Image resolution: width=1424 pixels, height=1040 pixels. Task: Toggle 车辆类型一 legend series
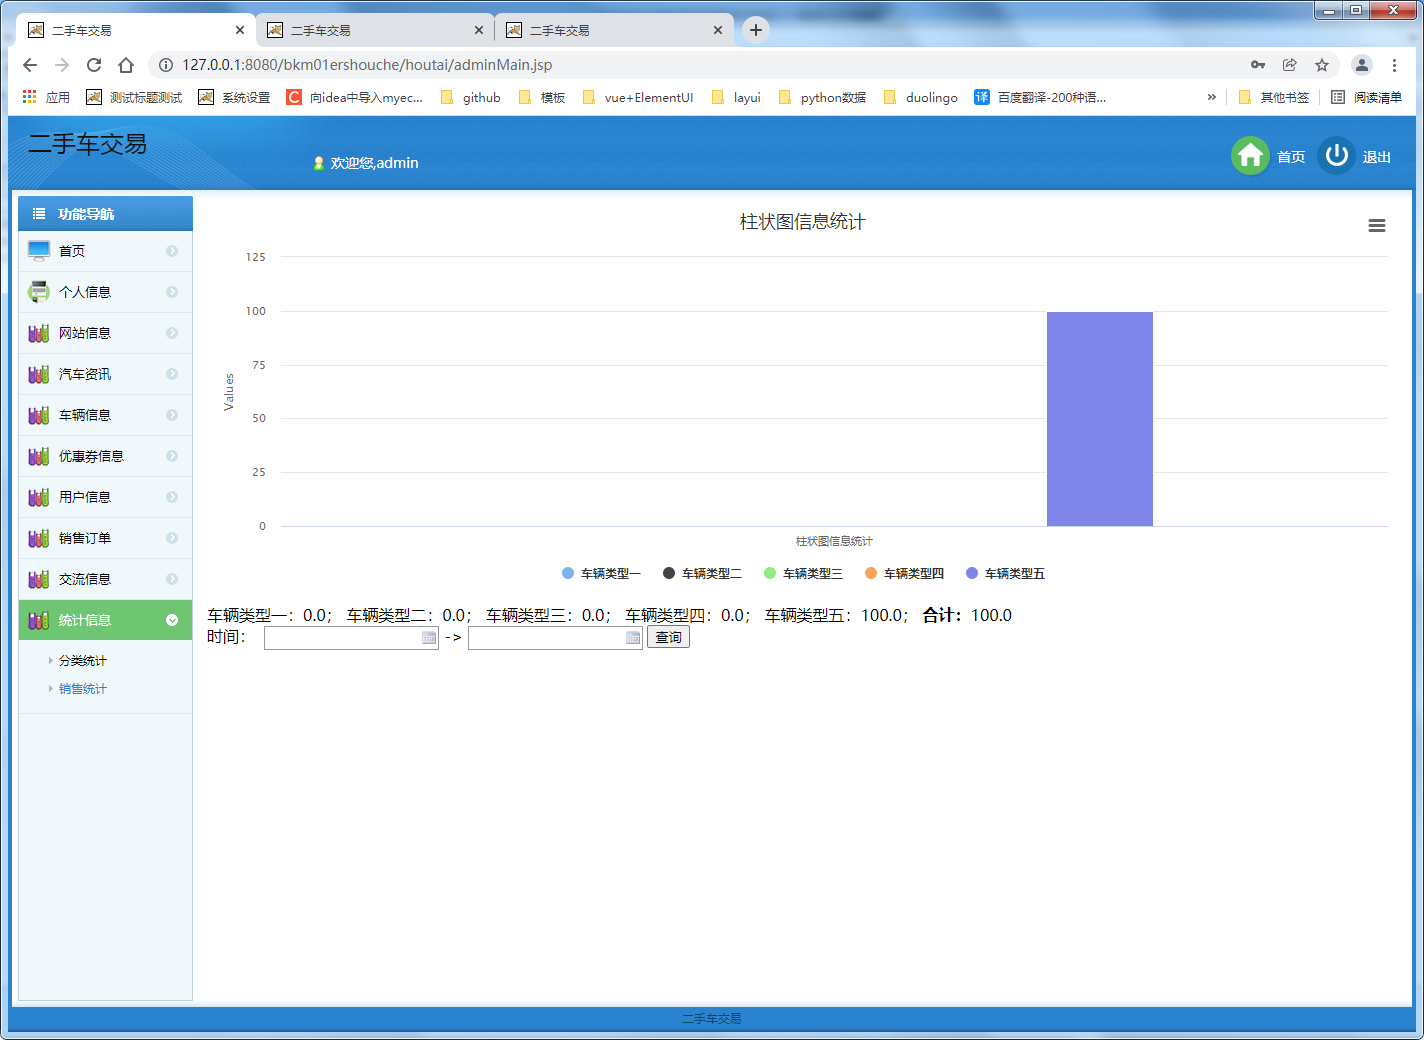pos(601,573)
